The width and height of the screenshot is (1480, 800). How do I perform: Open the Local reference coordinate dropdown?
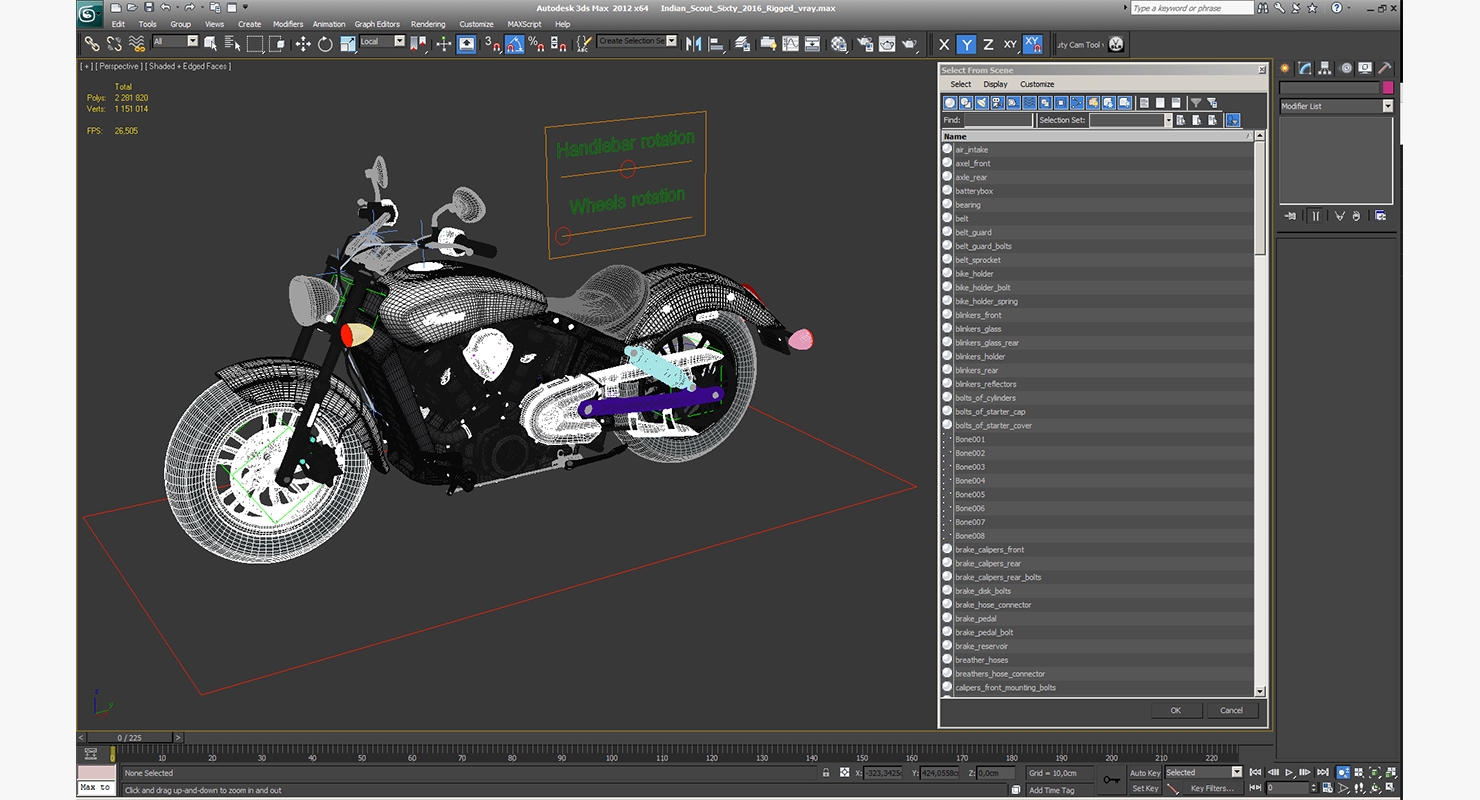pos(382,41)
